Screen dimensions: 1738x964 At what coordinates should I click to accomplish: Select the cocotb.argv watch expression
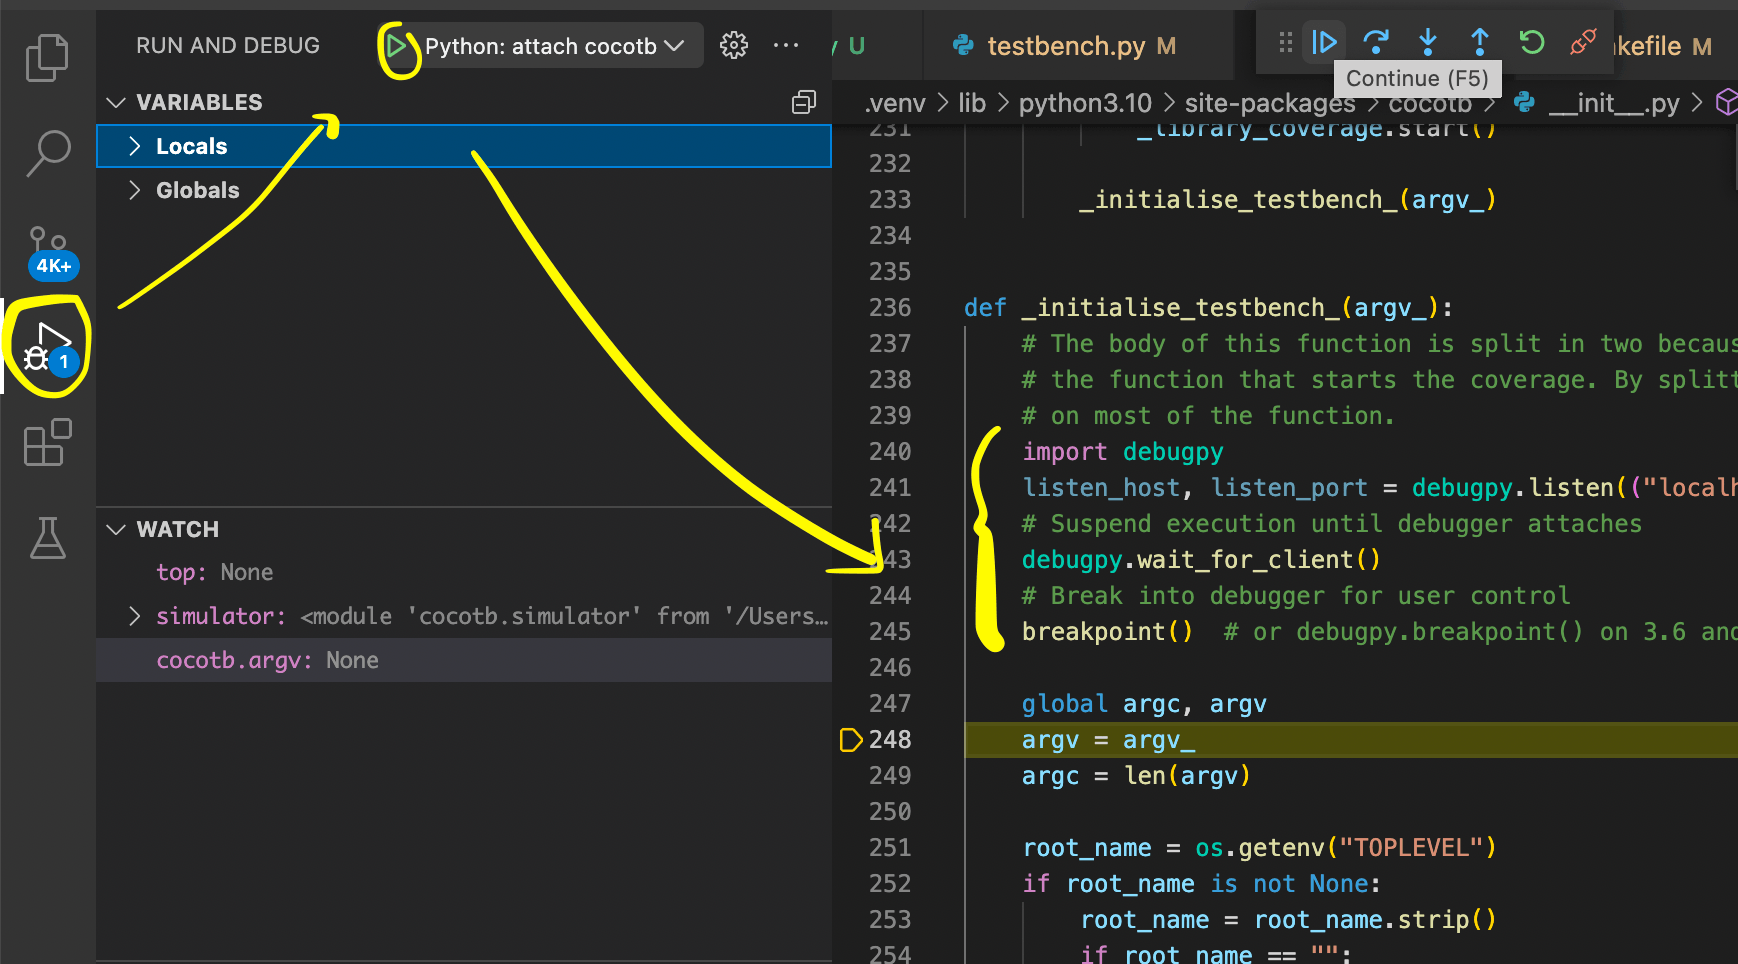tap(266, 660)
